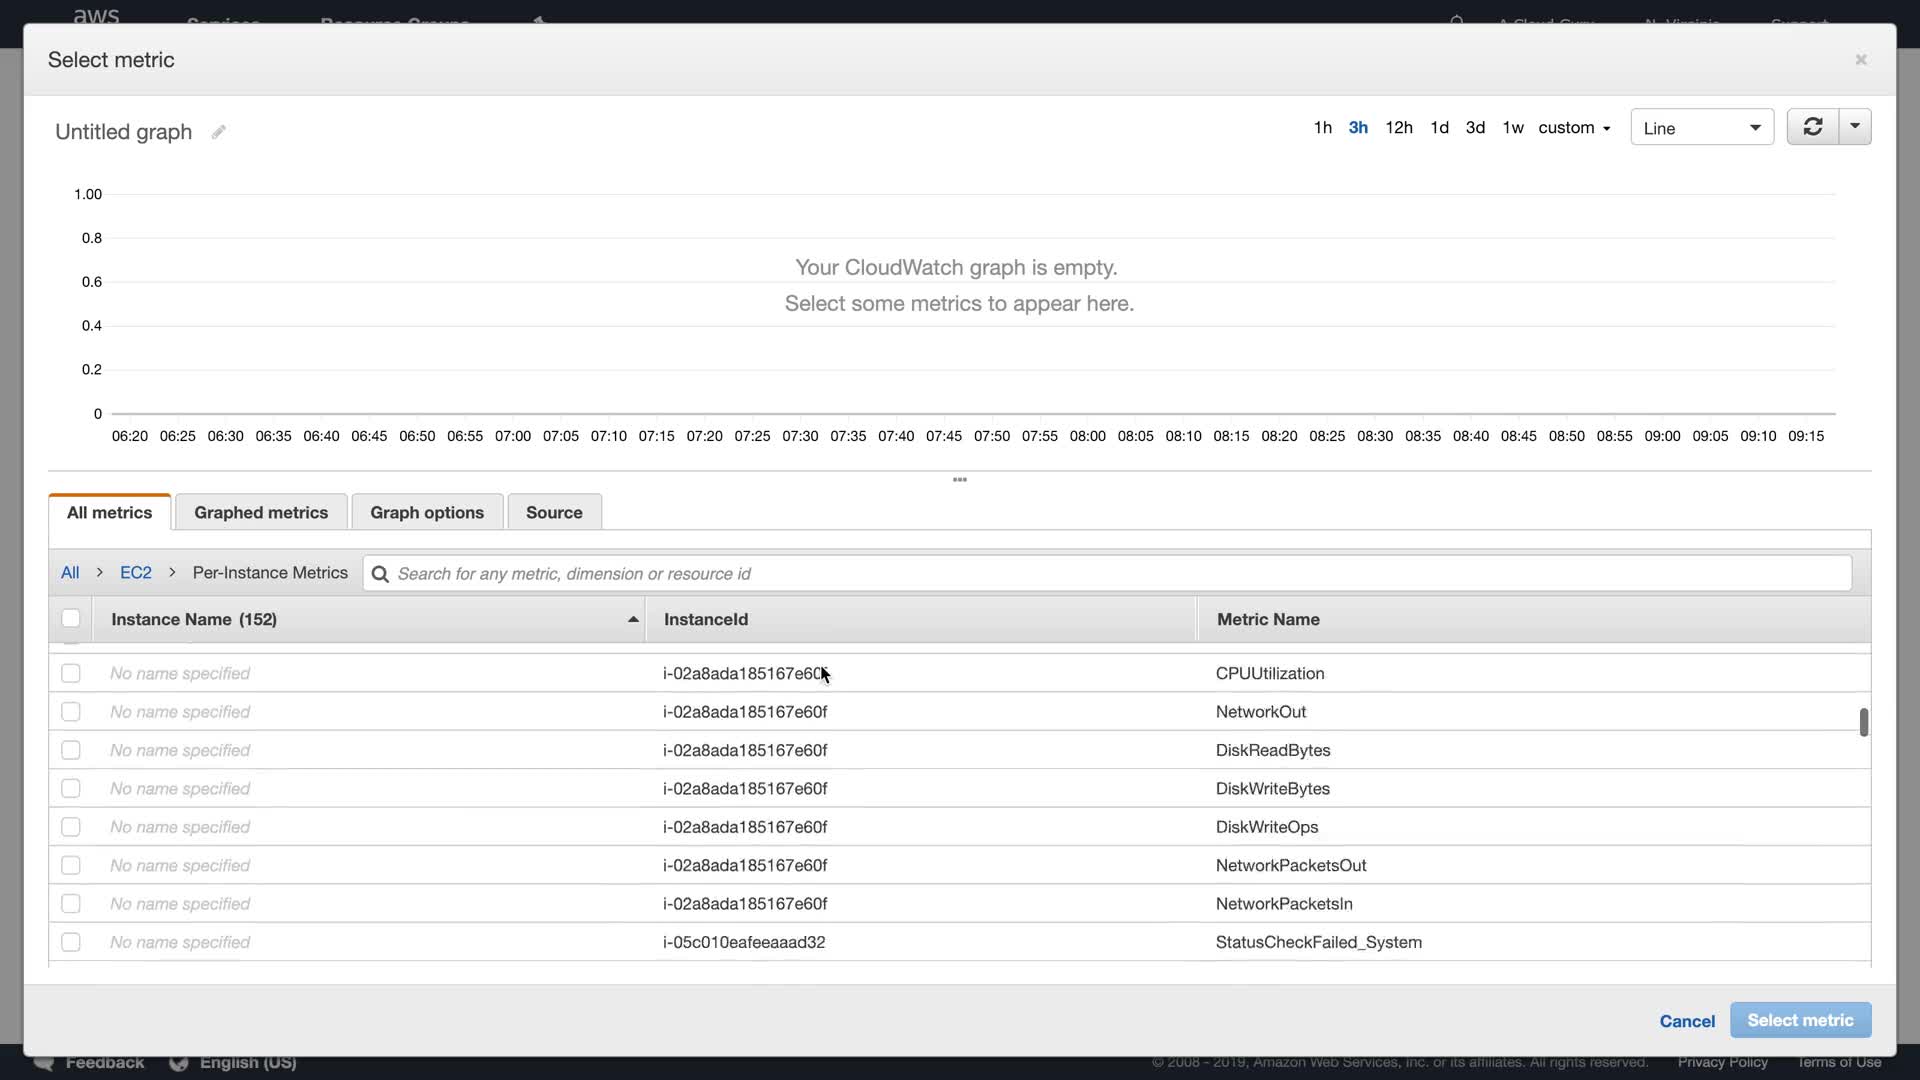1920x1080 pixels.
Task: Click the refresh graph icon
Action: [1812, 127]
